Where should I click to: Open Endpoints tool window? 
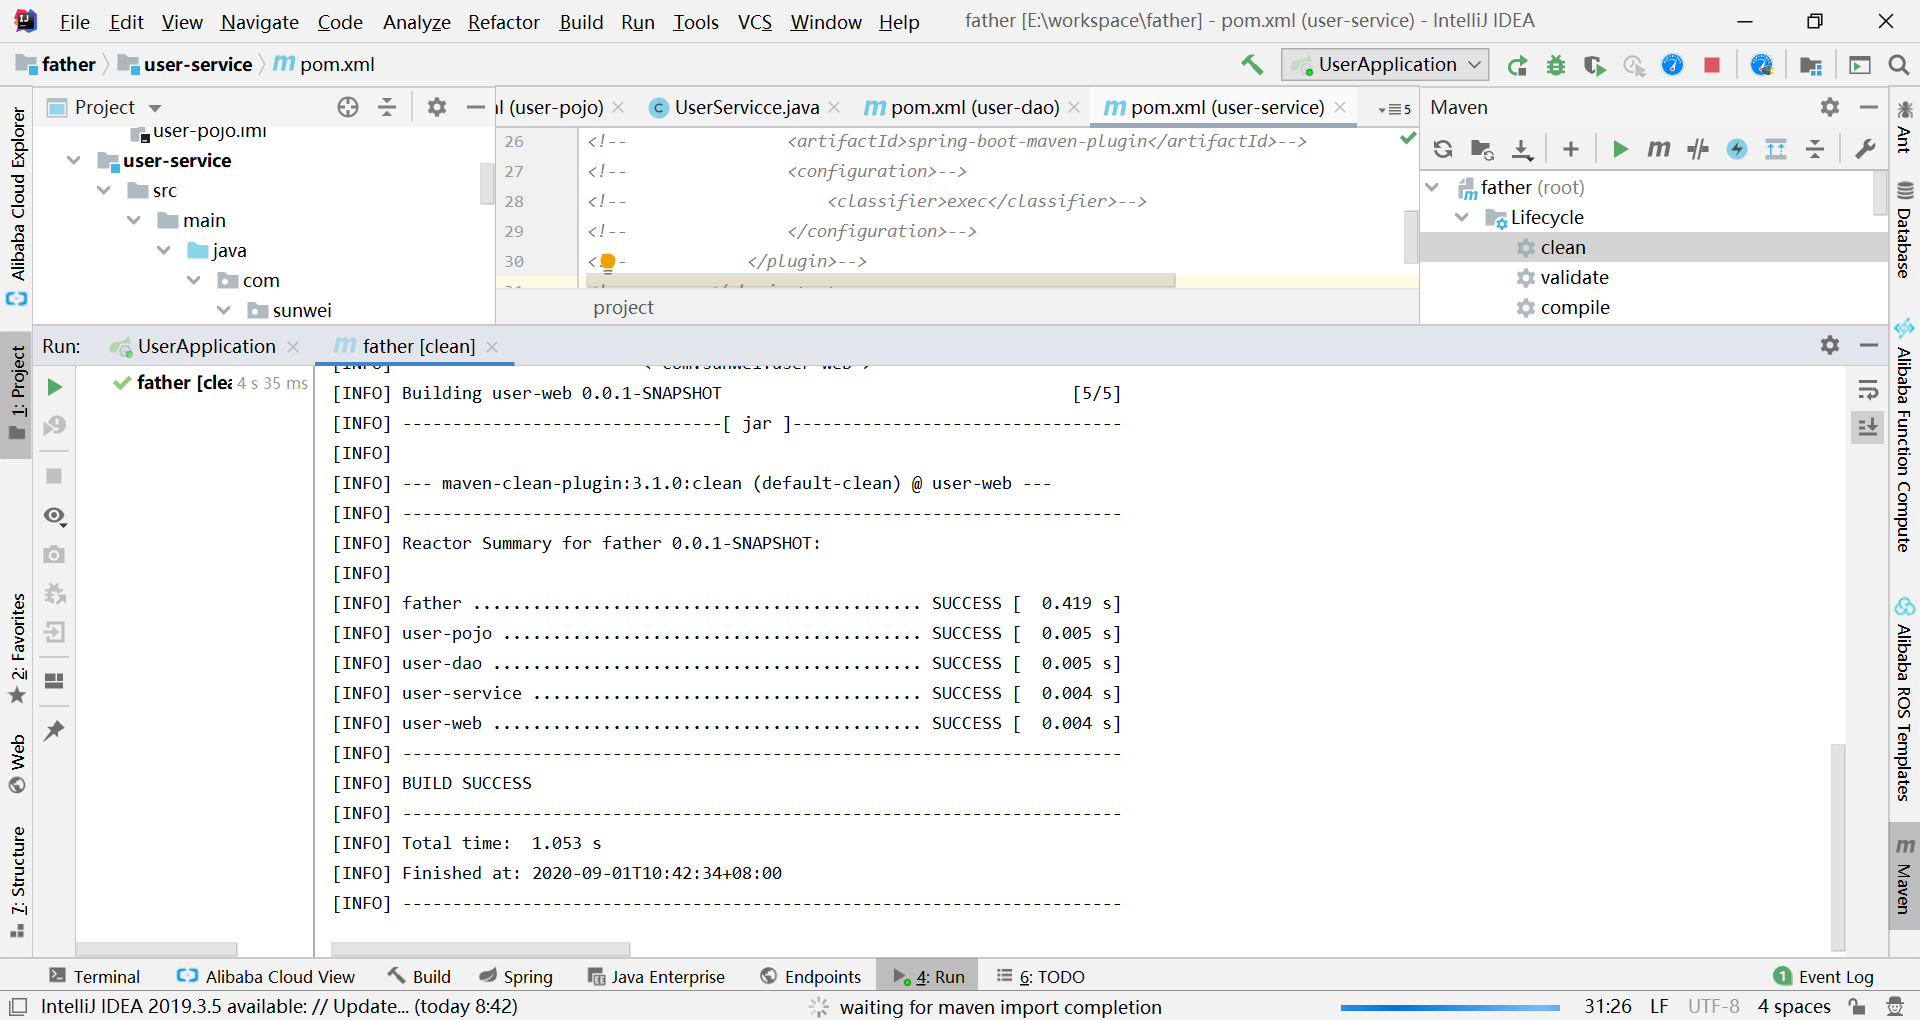click(x=810, y=976)
